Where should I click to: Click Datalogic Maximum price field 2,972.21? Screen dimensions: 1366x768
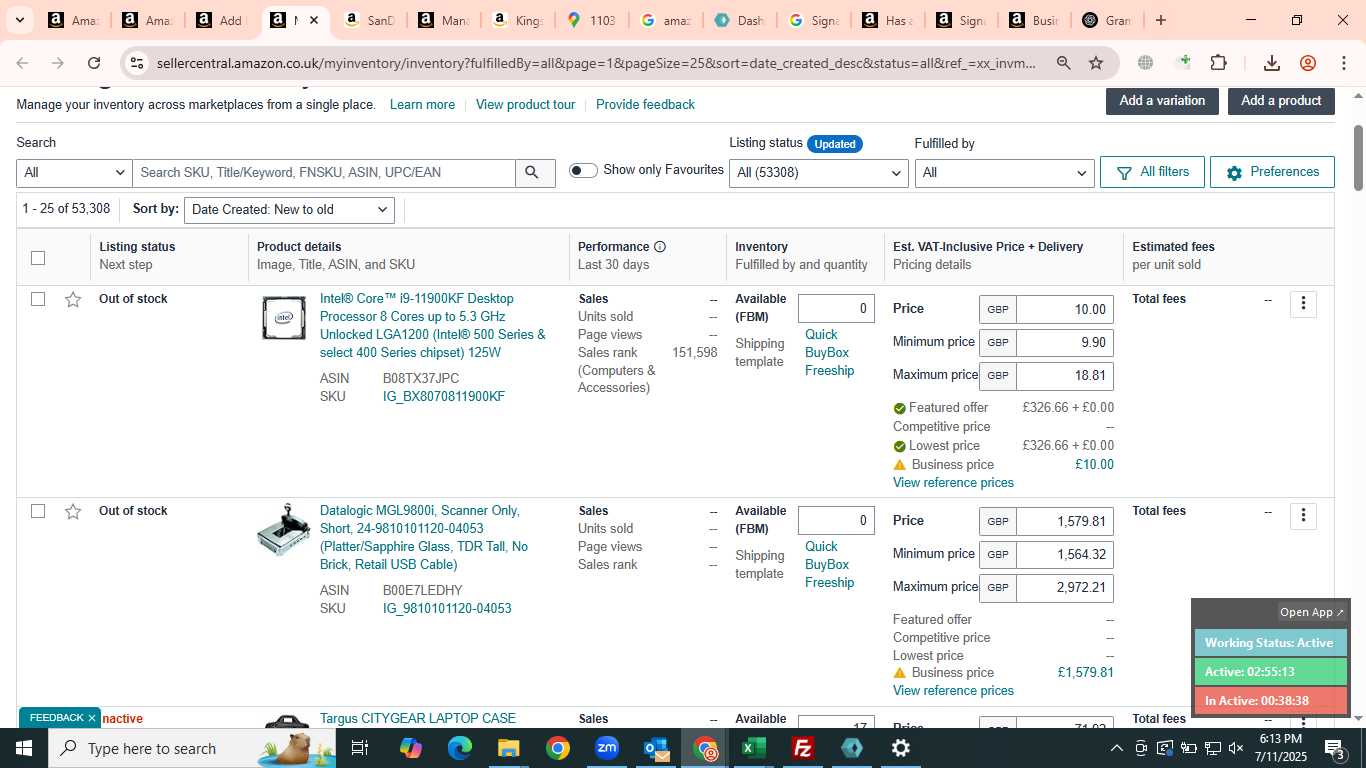pyautogui.click(x=1064, y=588)
